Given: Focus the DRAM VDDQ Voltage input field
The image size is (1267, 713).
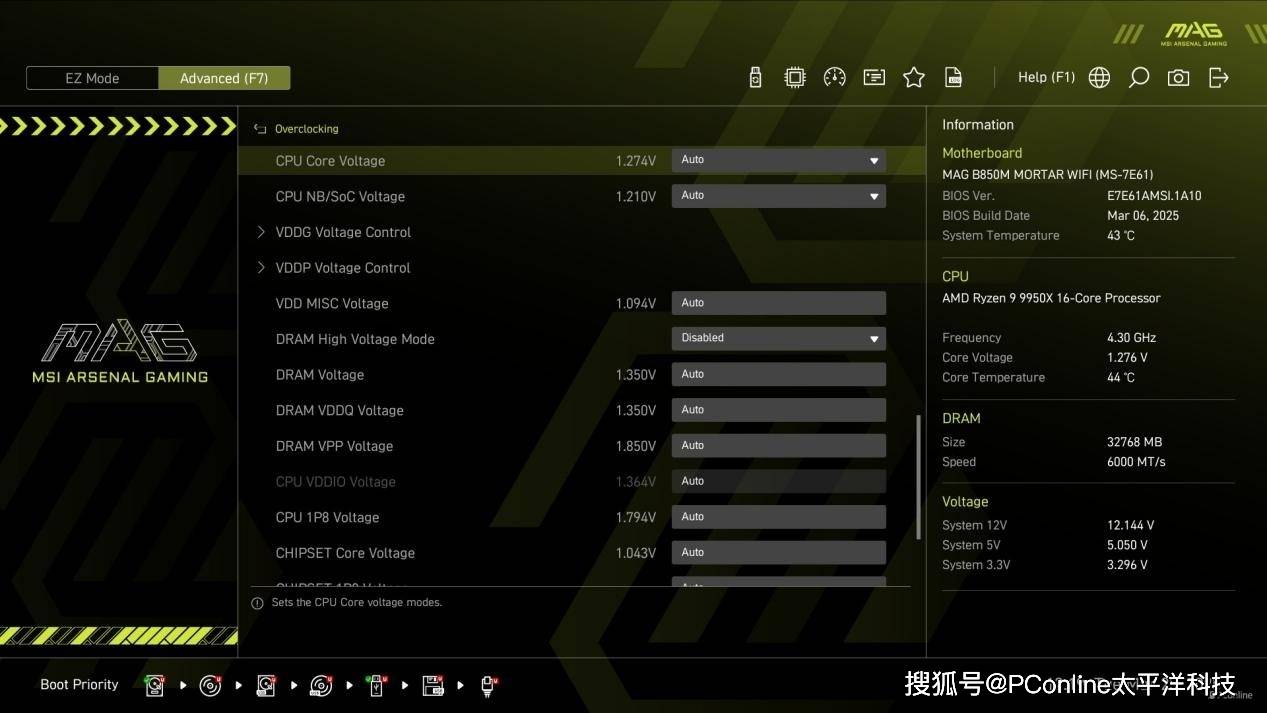Looking at the screenshot, I should pyautogui.click(x=778, y=410).
